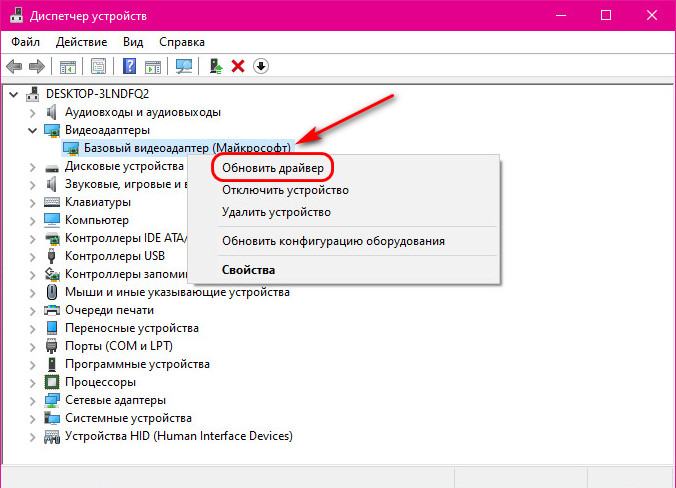This screenshot has height=488, width=676.
Task: Click the black down-arrow disable device icon
Action: [x=261, y=66]
